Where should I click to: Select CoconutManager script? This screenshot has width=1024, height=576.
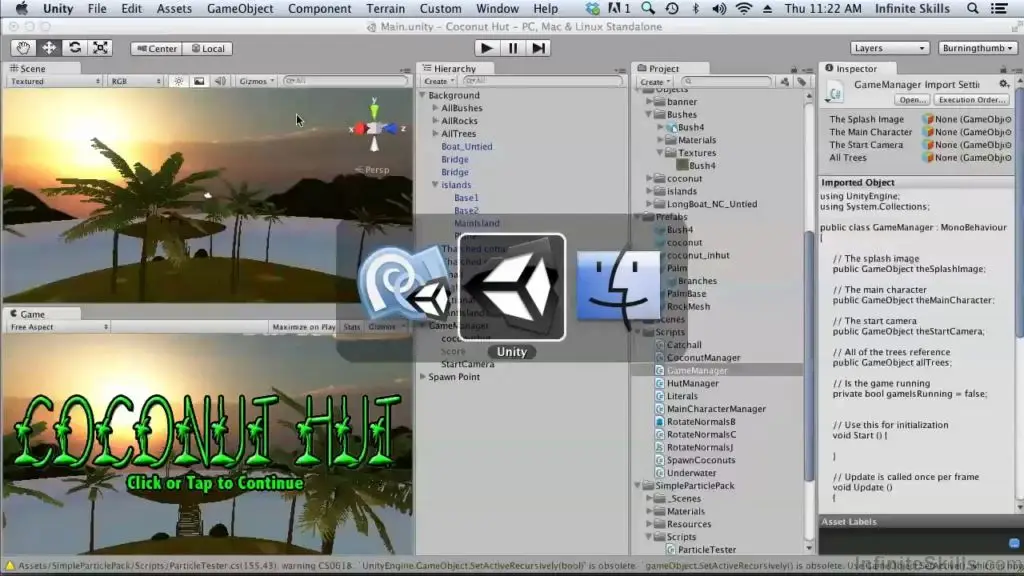point(703,358)
